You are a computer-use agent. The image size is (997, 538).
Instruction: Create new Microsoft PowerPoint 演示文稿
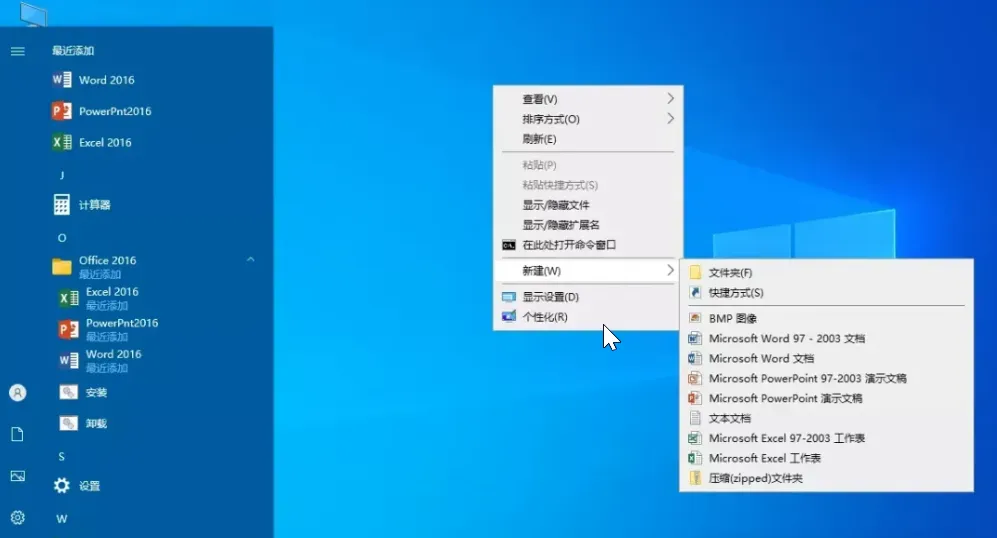click(x=826, y=398)
